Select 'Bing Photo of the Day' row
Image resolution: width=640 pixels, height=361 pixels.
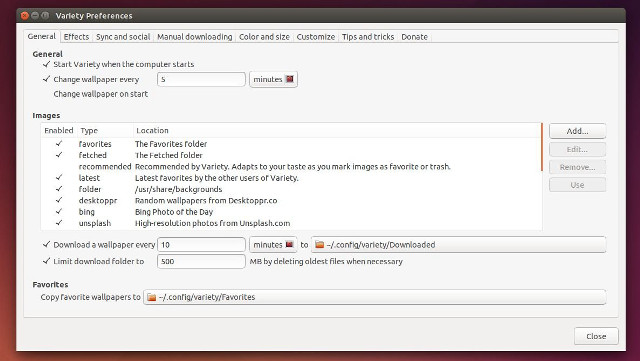point(174,212)
